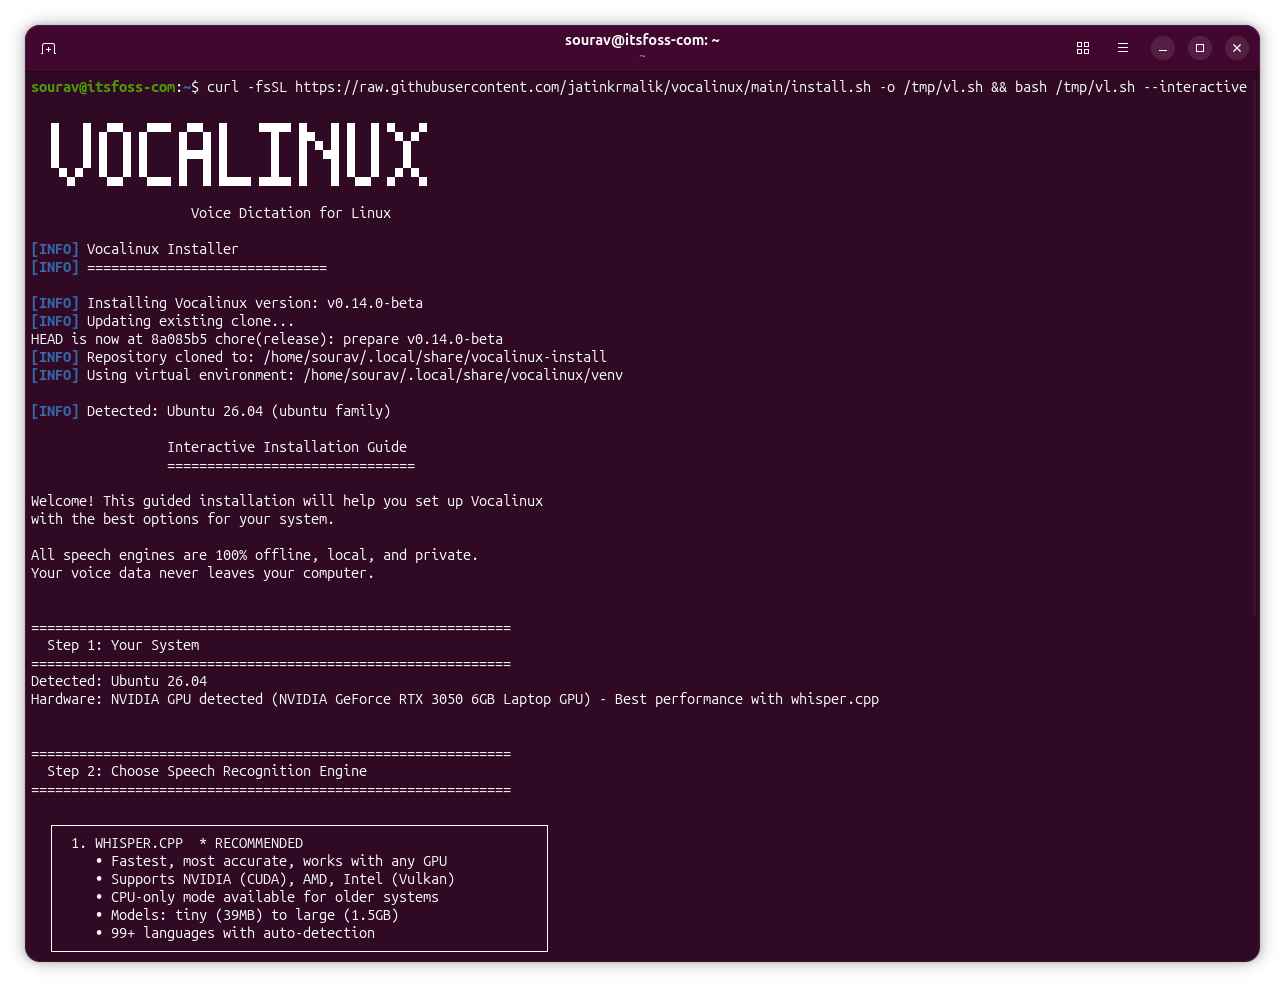The image size is (1285, 987).
Task: Click the 'Step 1: Your System' heading
Action: tap(123, 645)
